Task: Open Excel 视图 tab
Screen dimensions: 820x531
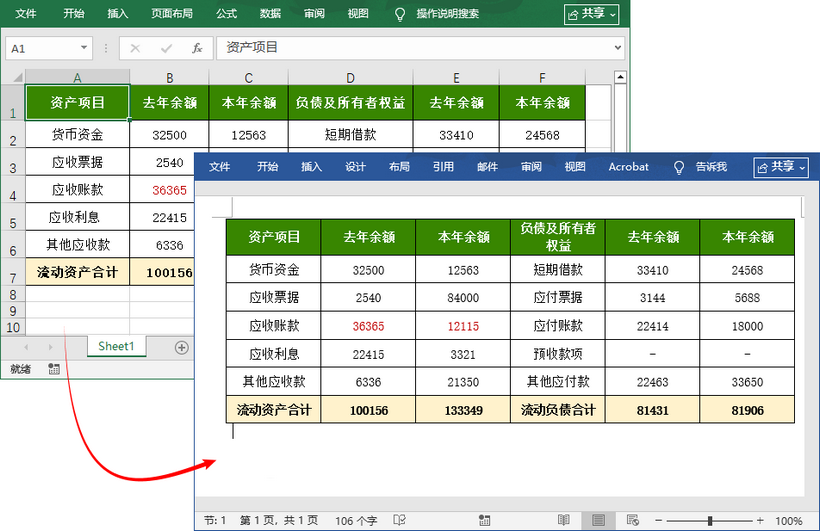Action: point(358,14)
